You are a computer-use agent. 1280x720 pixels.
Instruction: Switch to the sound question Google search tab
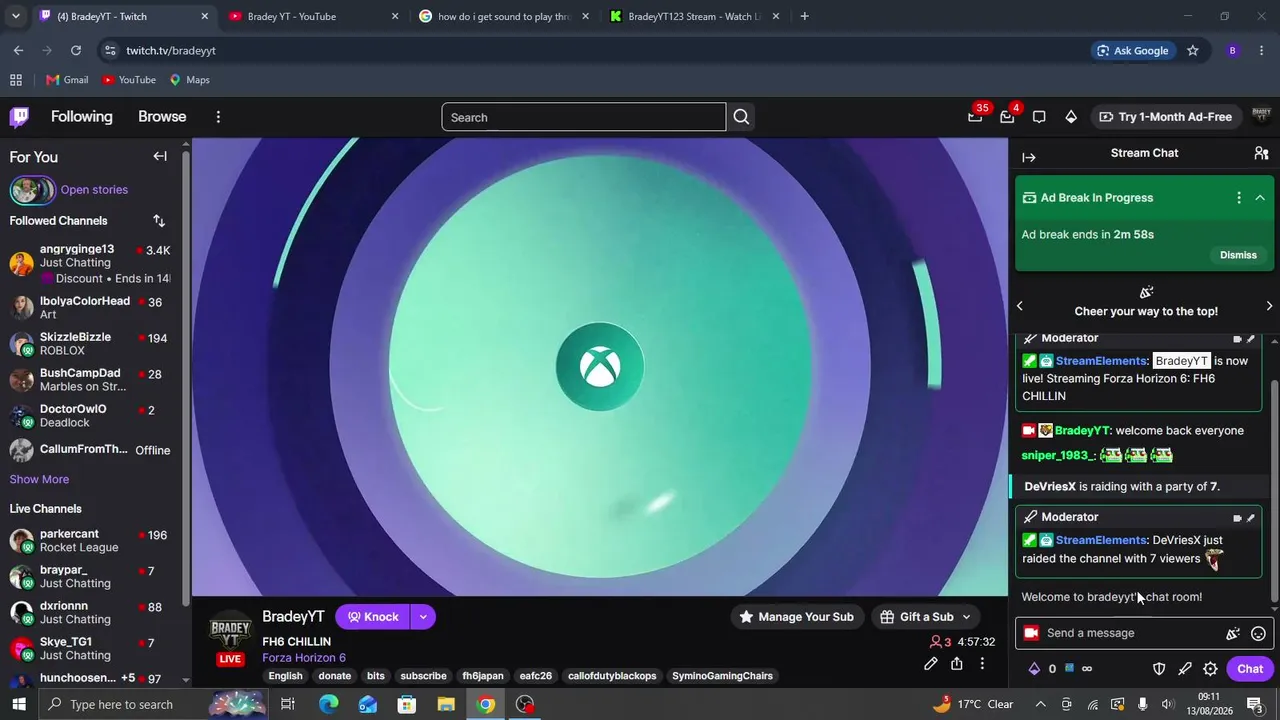(x=504, y=16)
